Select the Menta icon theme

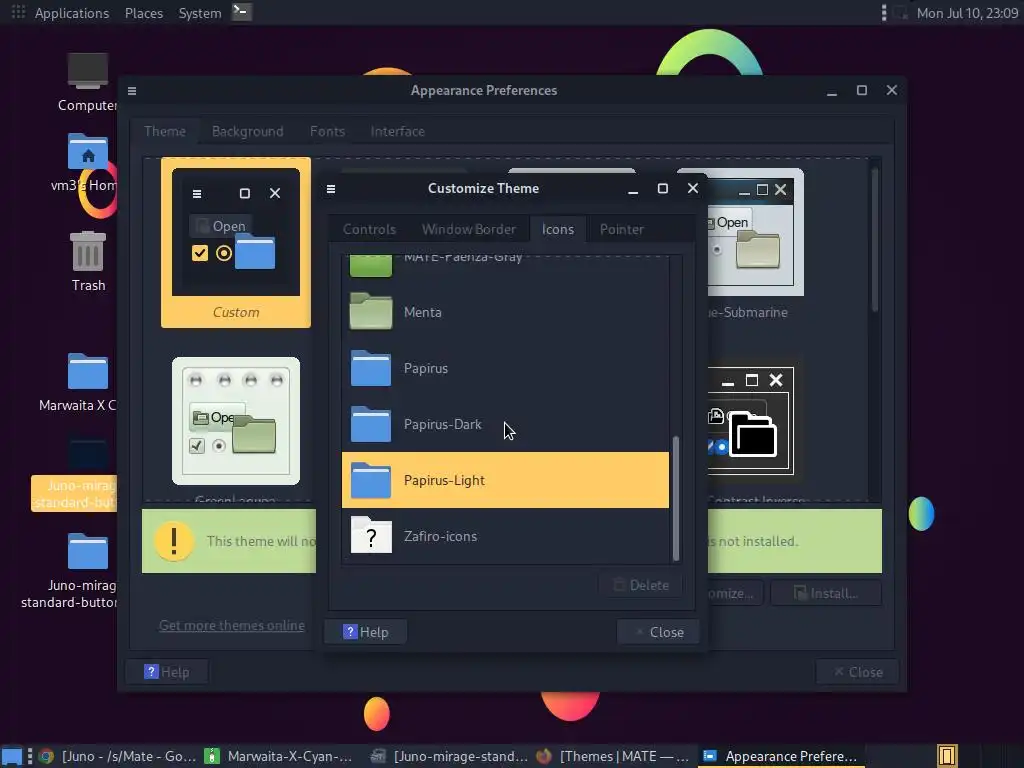(505, 312)
